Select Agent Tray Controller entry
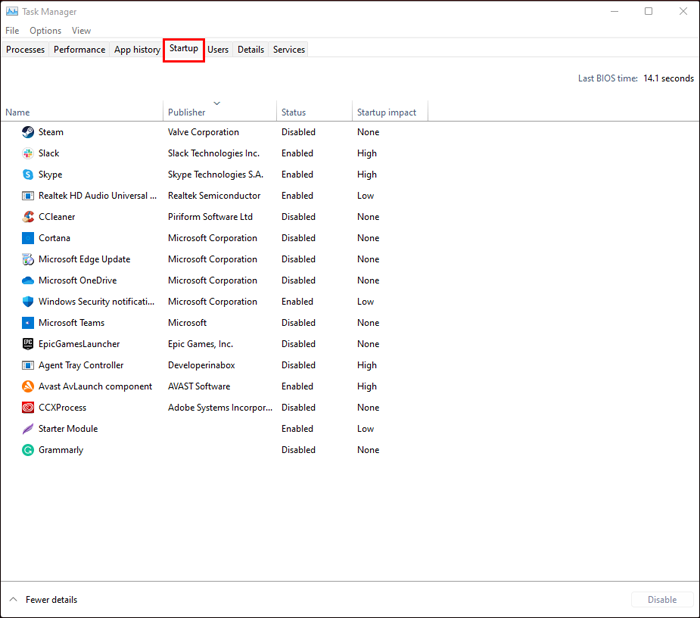The image size is (700, 618). coord(81,365)
